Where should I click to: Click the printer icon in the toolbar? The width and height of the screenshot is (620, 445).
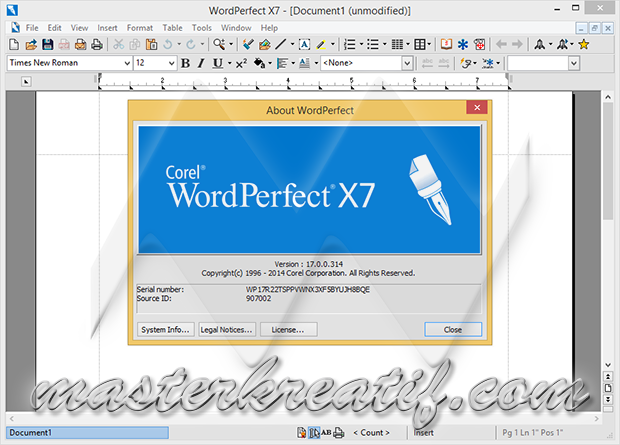(x=96, y=44)
